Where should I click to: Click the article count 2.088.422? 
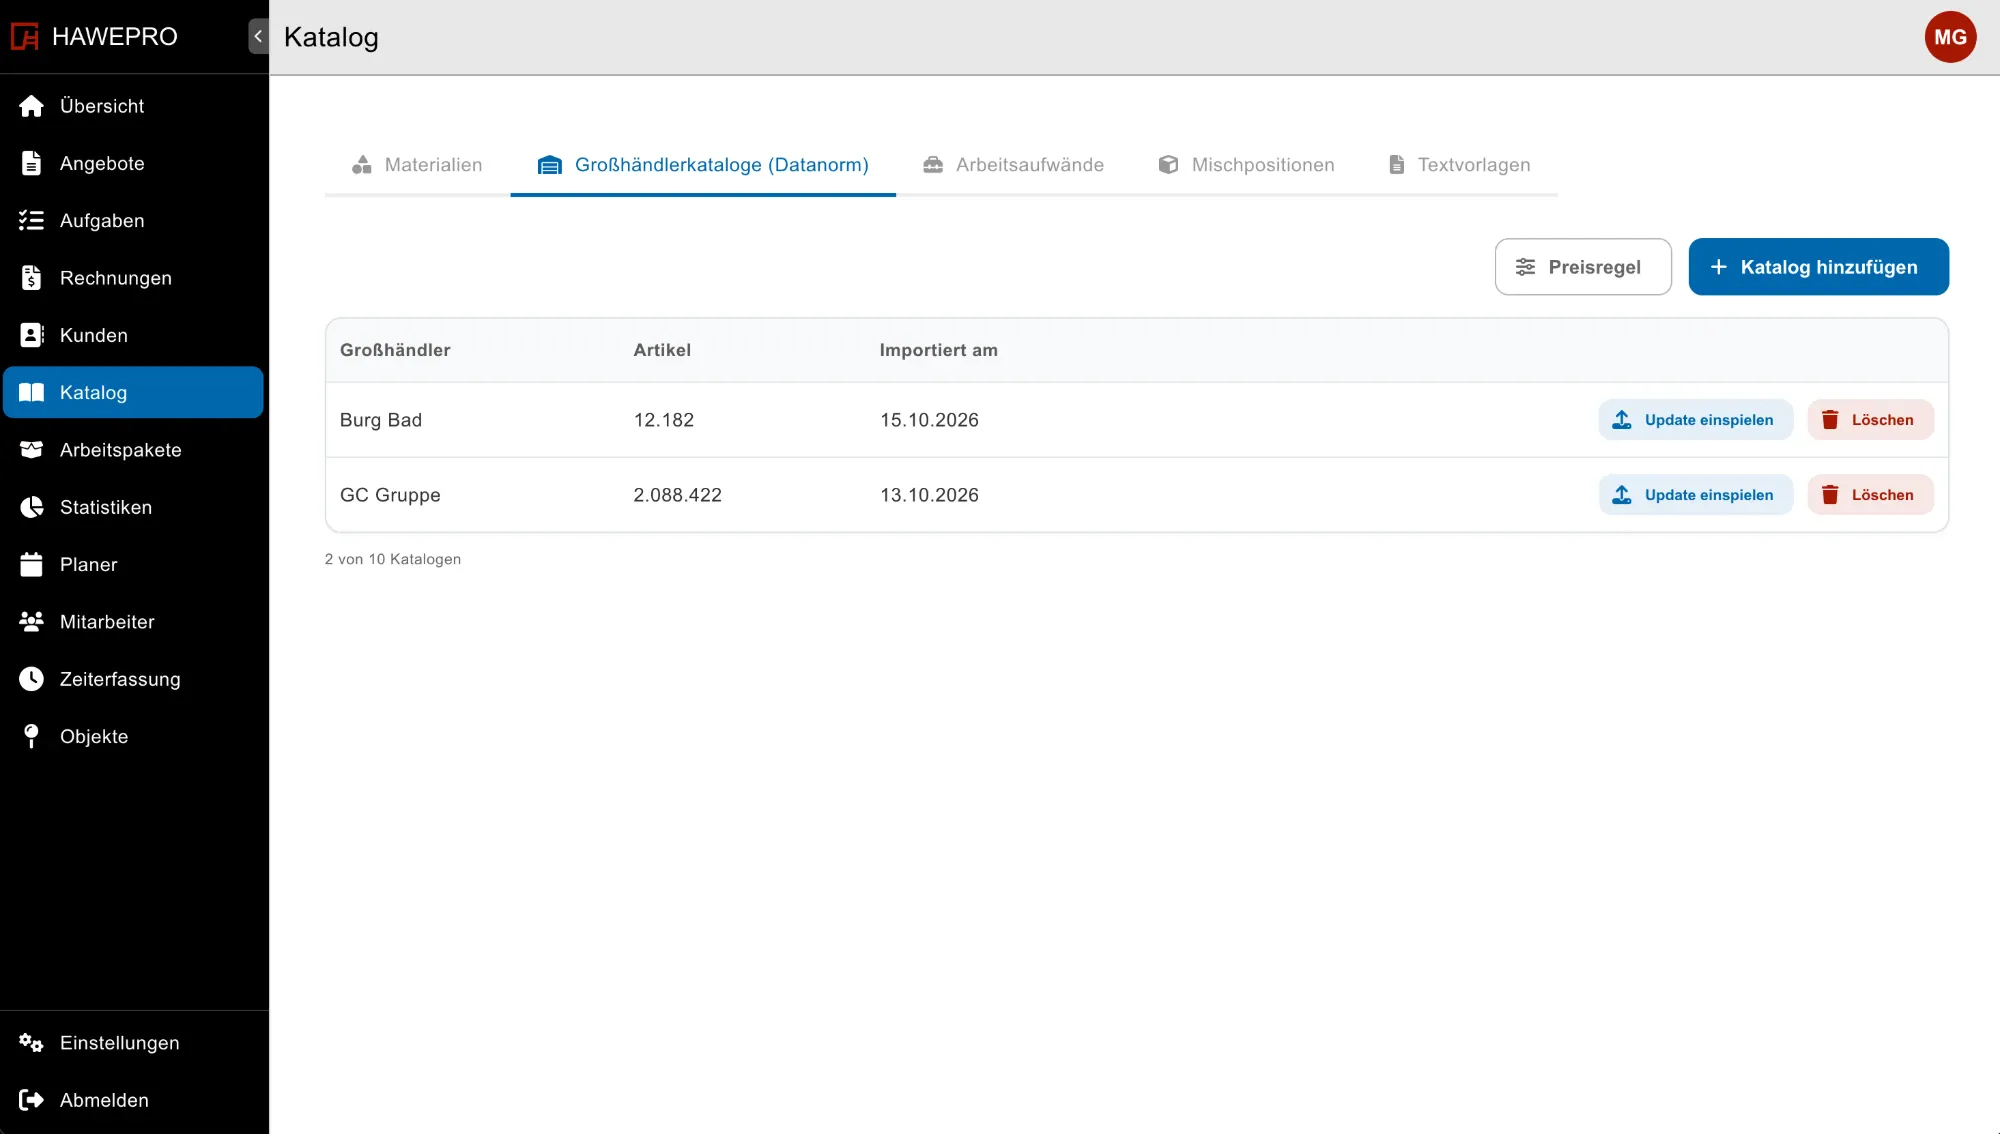677,495
